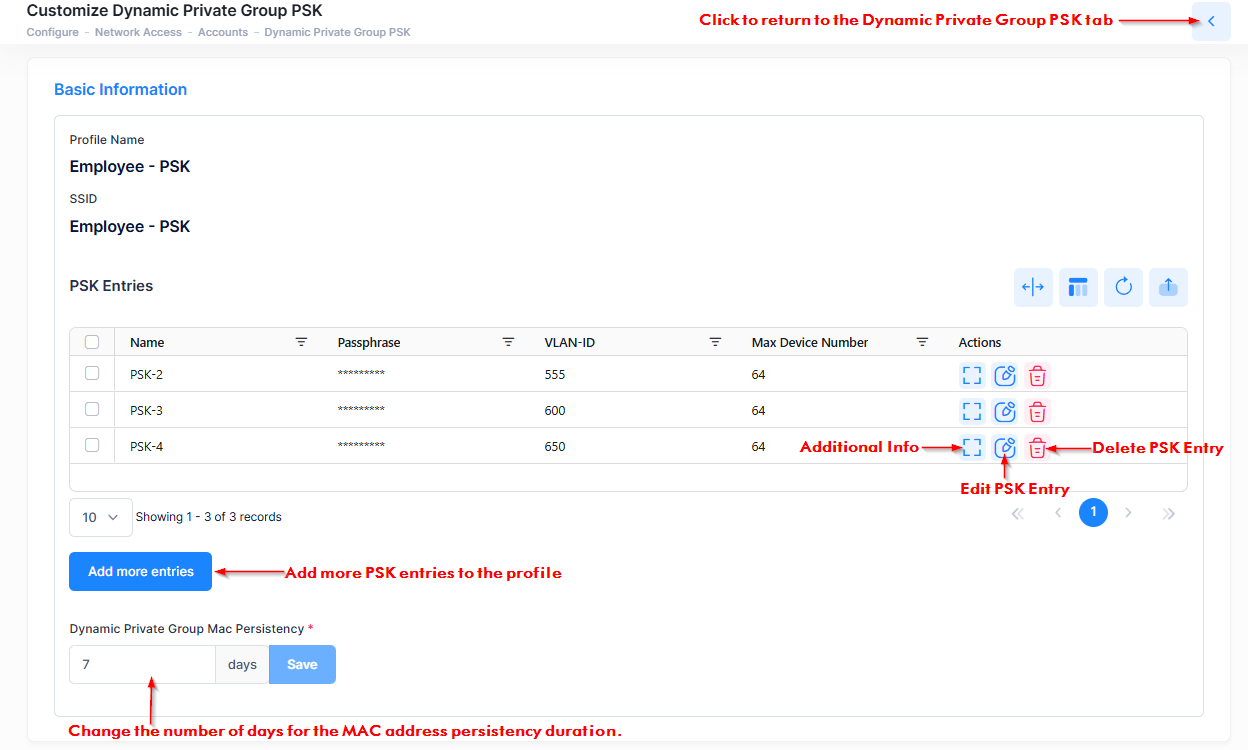The image size is (1248, 750).
Task: Select the PSK-2 row checkbox
Action: click(92, 373)
